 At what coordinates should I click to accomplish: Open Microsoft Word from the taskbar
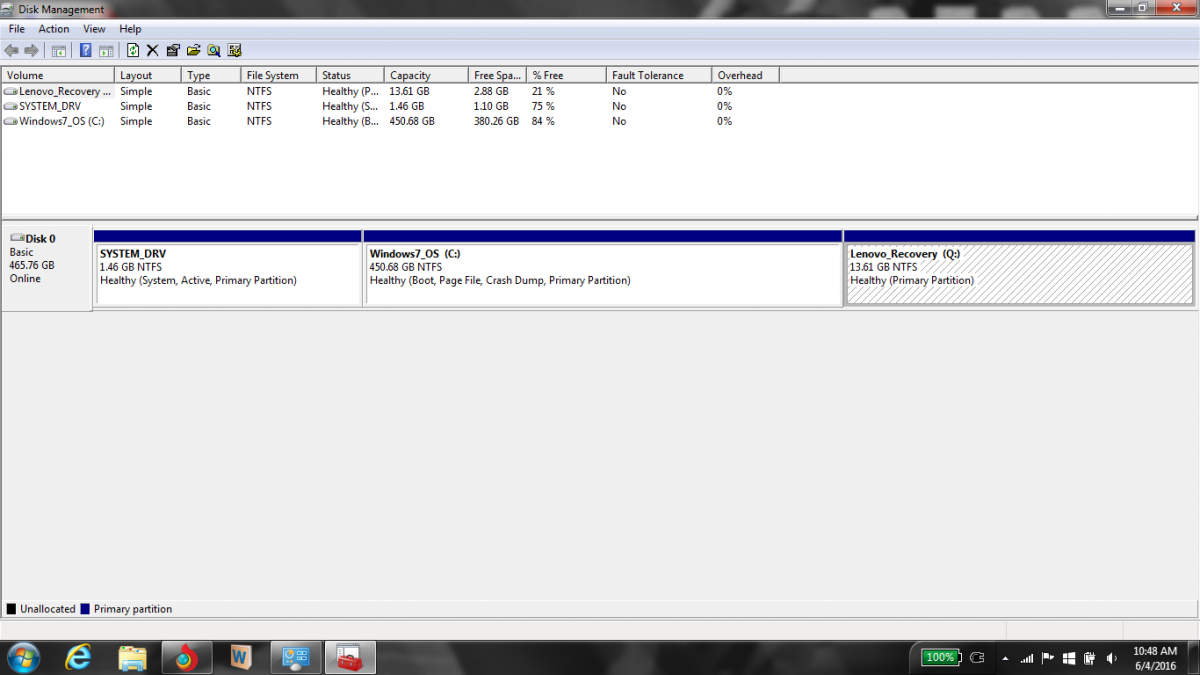tap(240, 657)
